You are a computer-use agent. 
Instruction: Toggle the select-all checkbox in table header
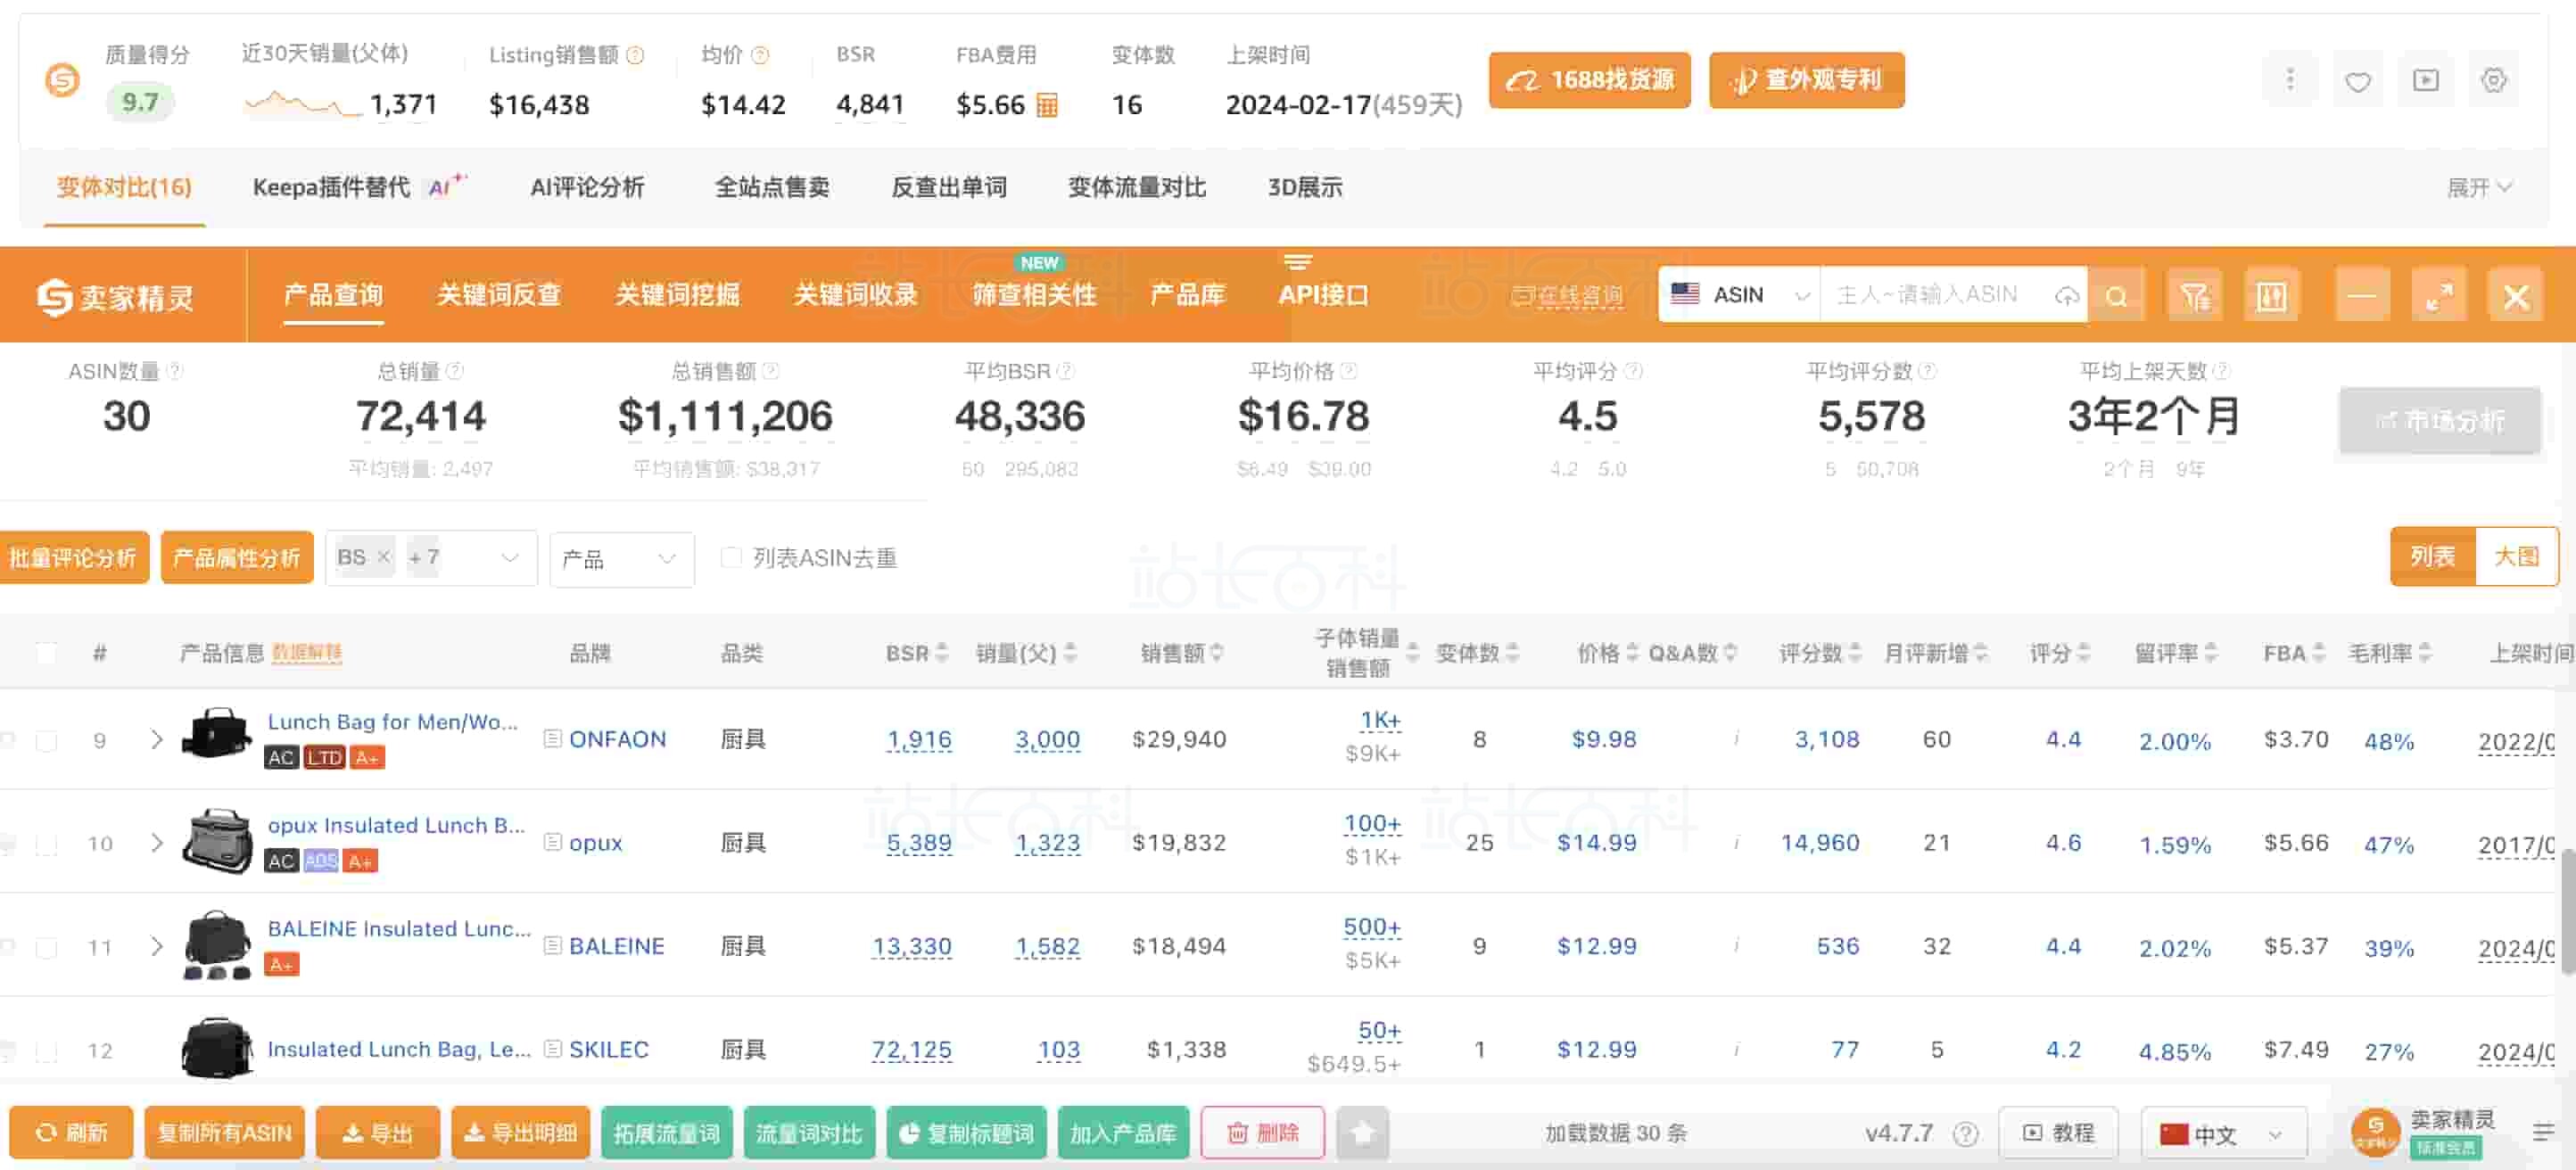46,653
